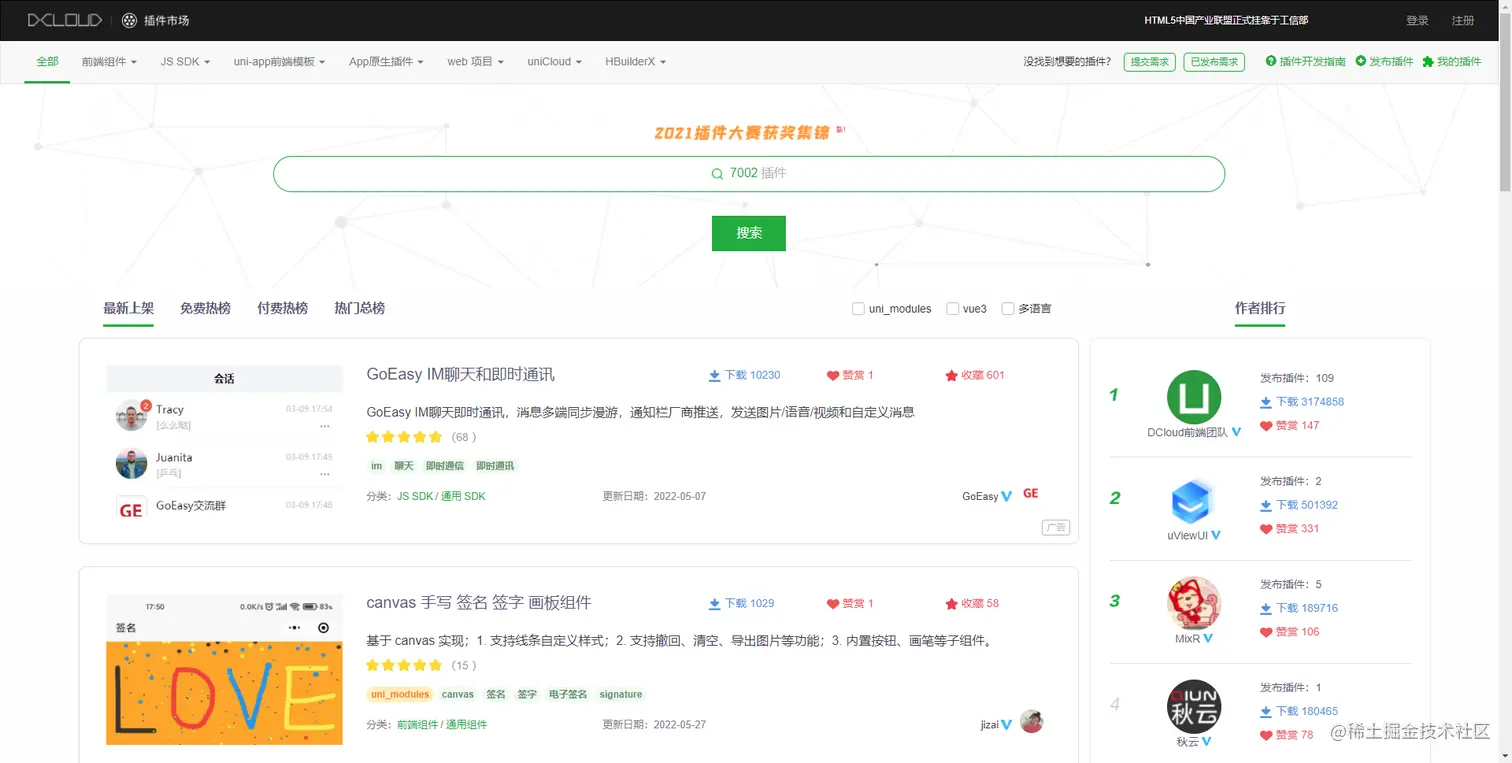The height and width of the screenshot is (763, 1512).
Task: Click the jizai author avatar
Action: point(1031,722)
